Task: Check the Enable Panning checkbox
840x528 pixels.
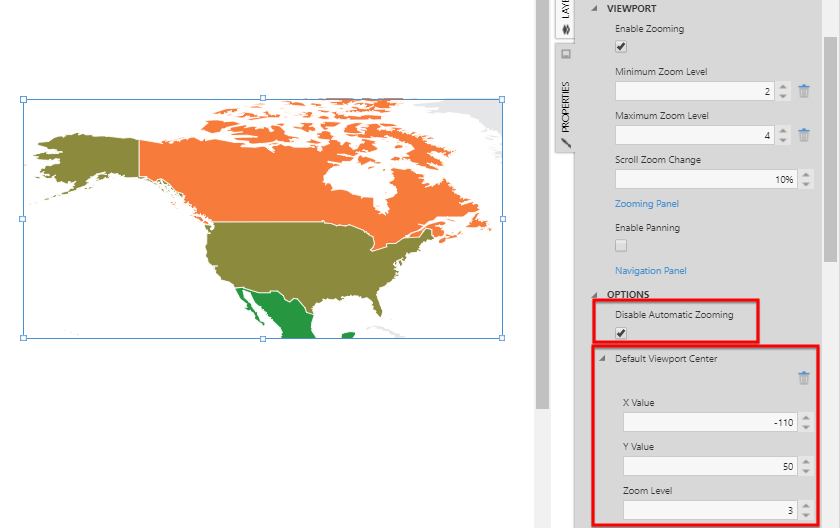Action: pos(621,245)
